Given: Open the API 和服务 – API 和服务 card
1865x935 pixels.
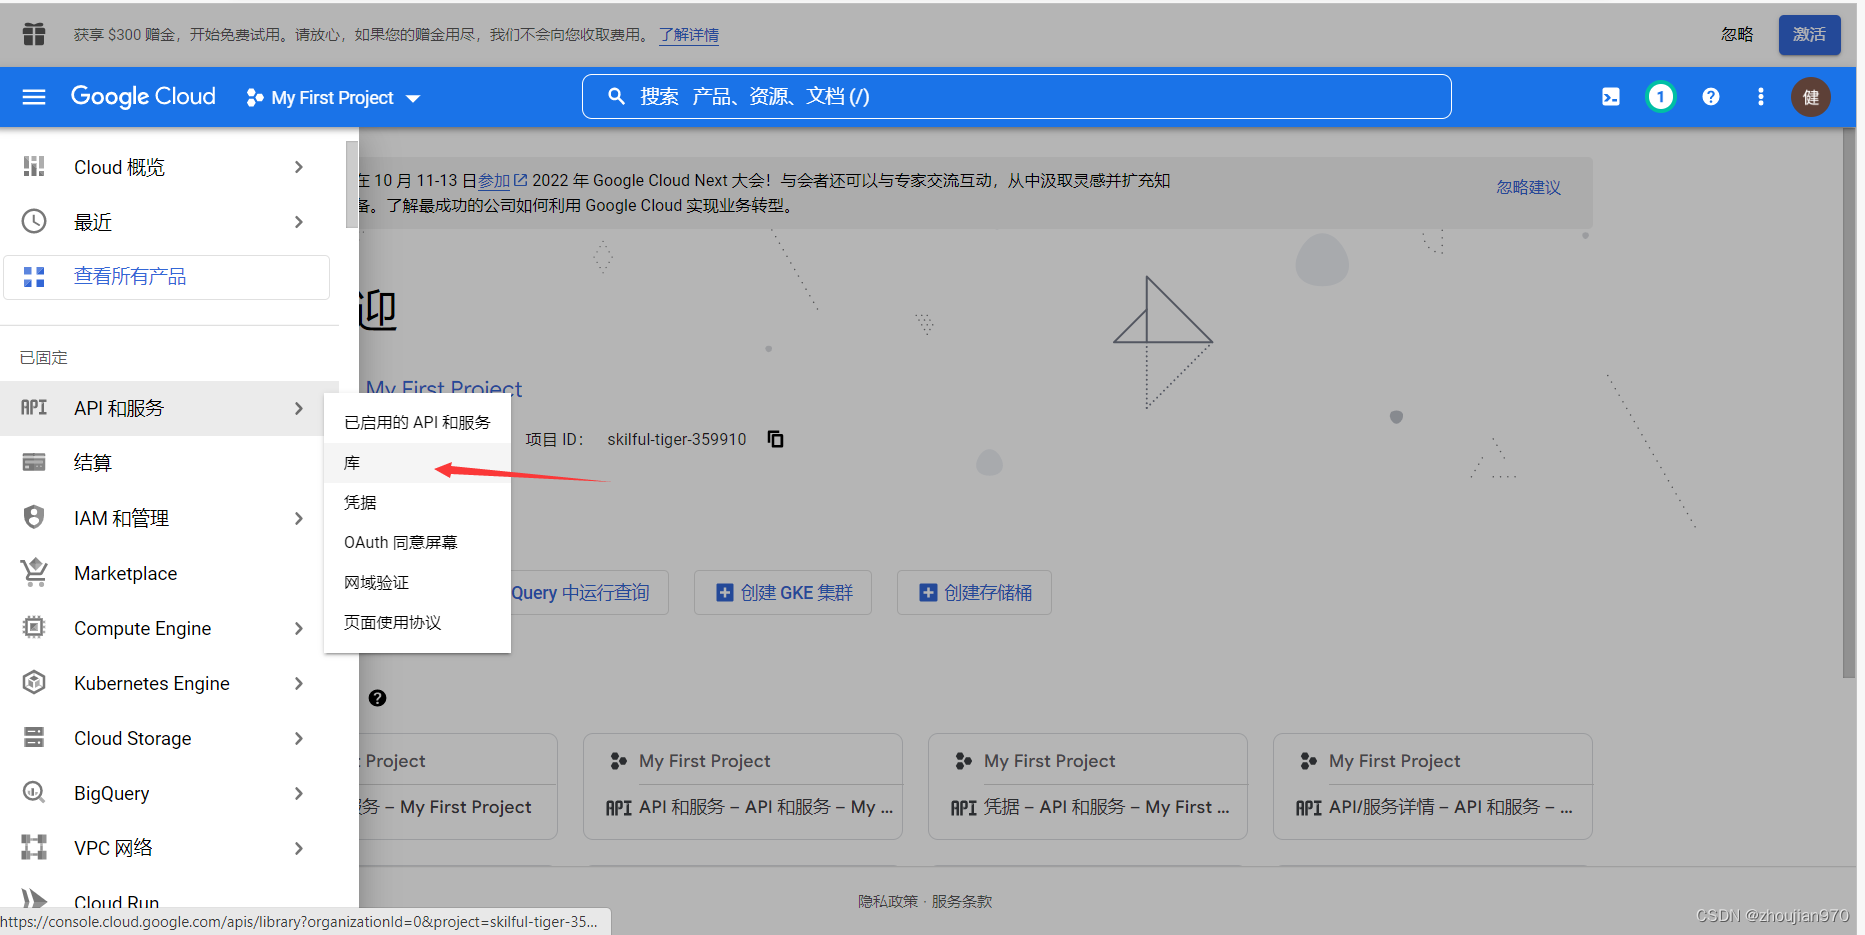Looking at the screenshot, I should pos(743,786).
